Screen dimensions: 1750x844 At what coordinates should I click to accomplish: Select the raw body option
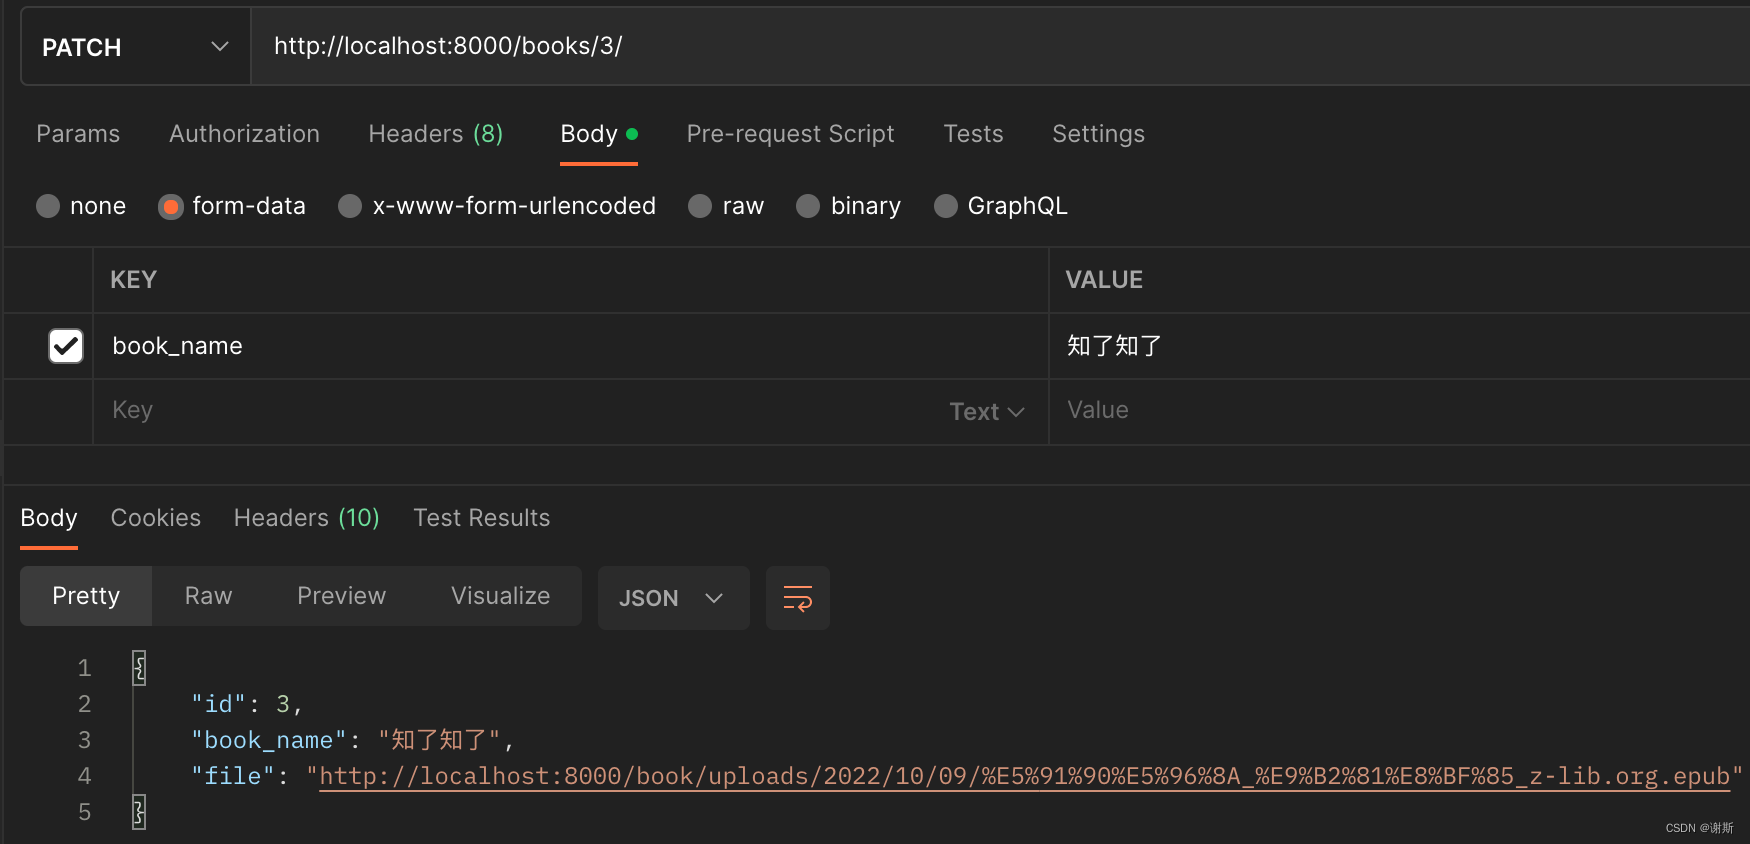click(726, 206)
